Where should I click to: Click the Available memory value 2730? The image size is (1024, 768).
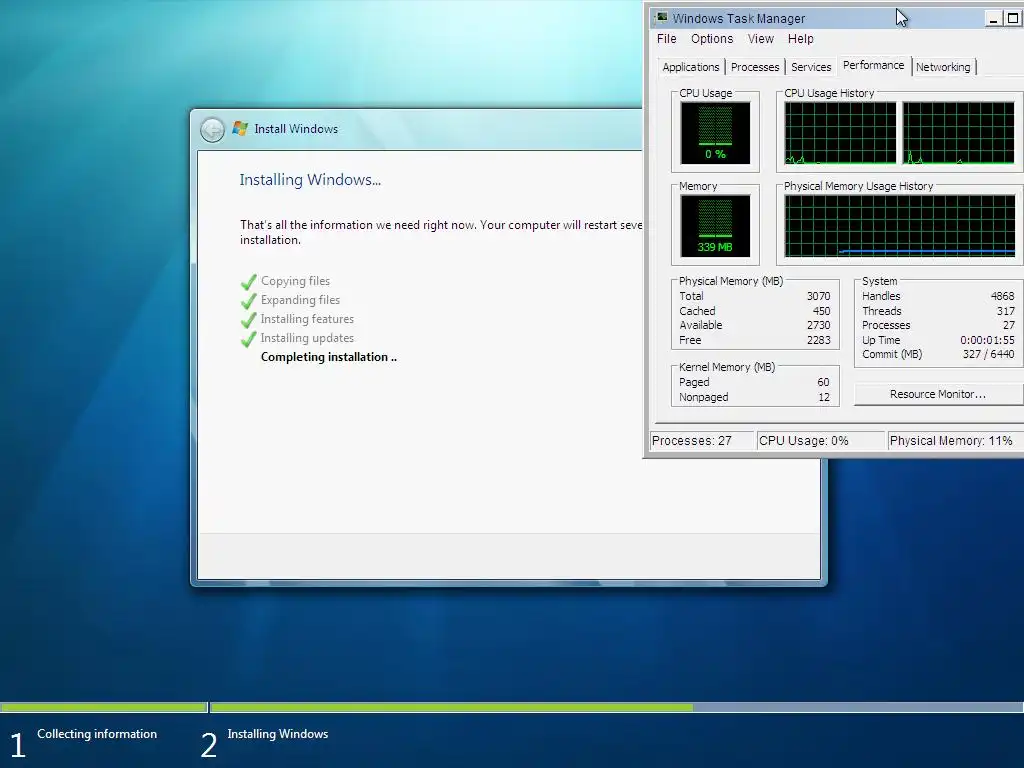[818, 325]
